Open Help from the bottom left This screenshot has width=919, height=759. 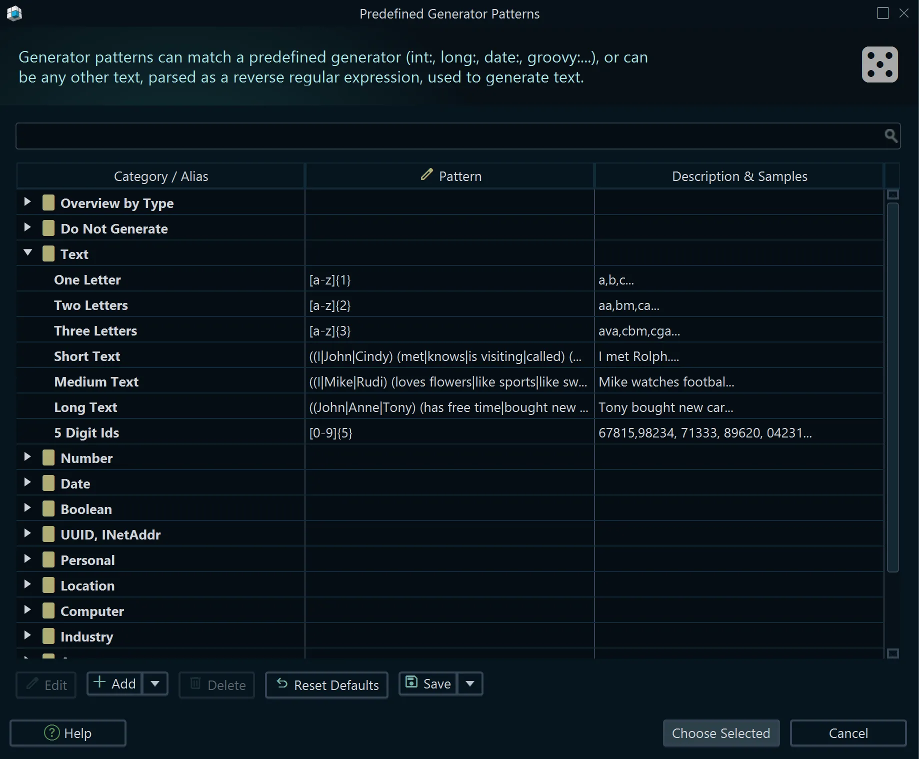tap(67, 733)
